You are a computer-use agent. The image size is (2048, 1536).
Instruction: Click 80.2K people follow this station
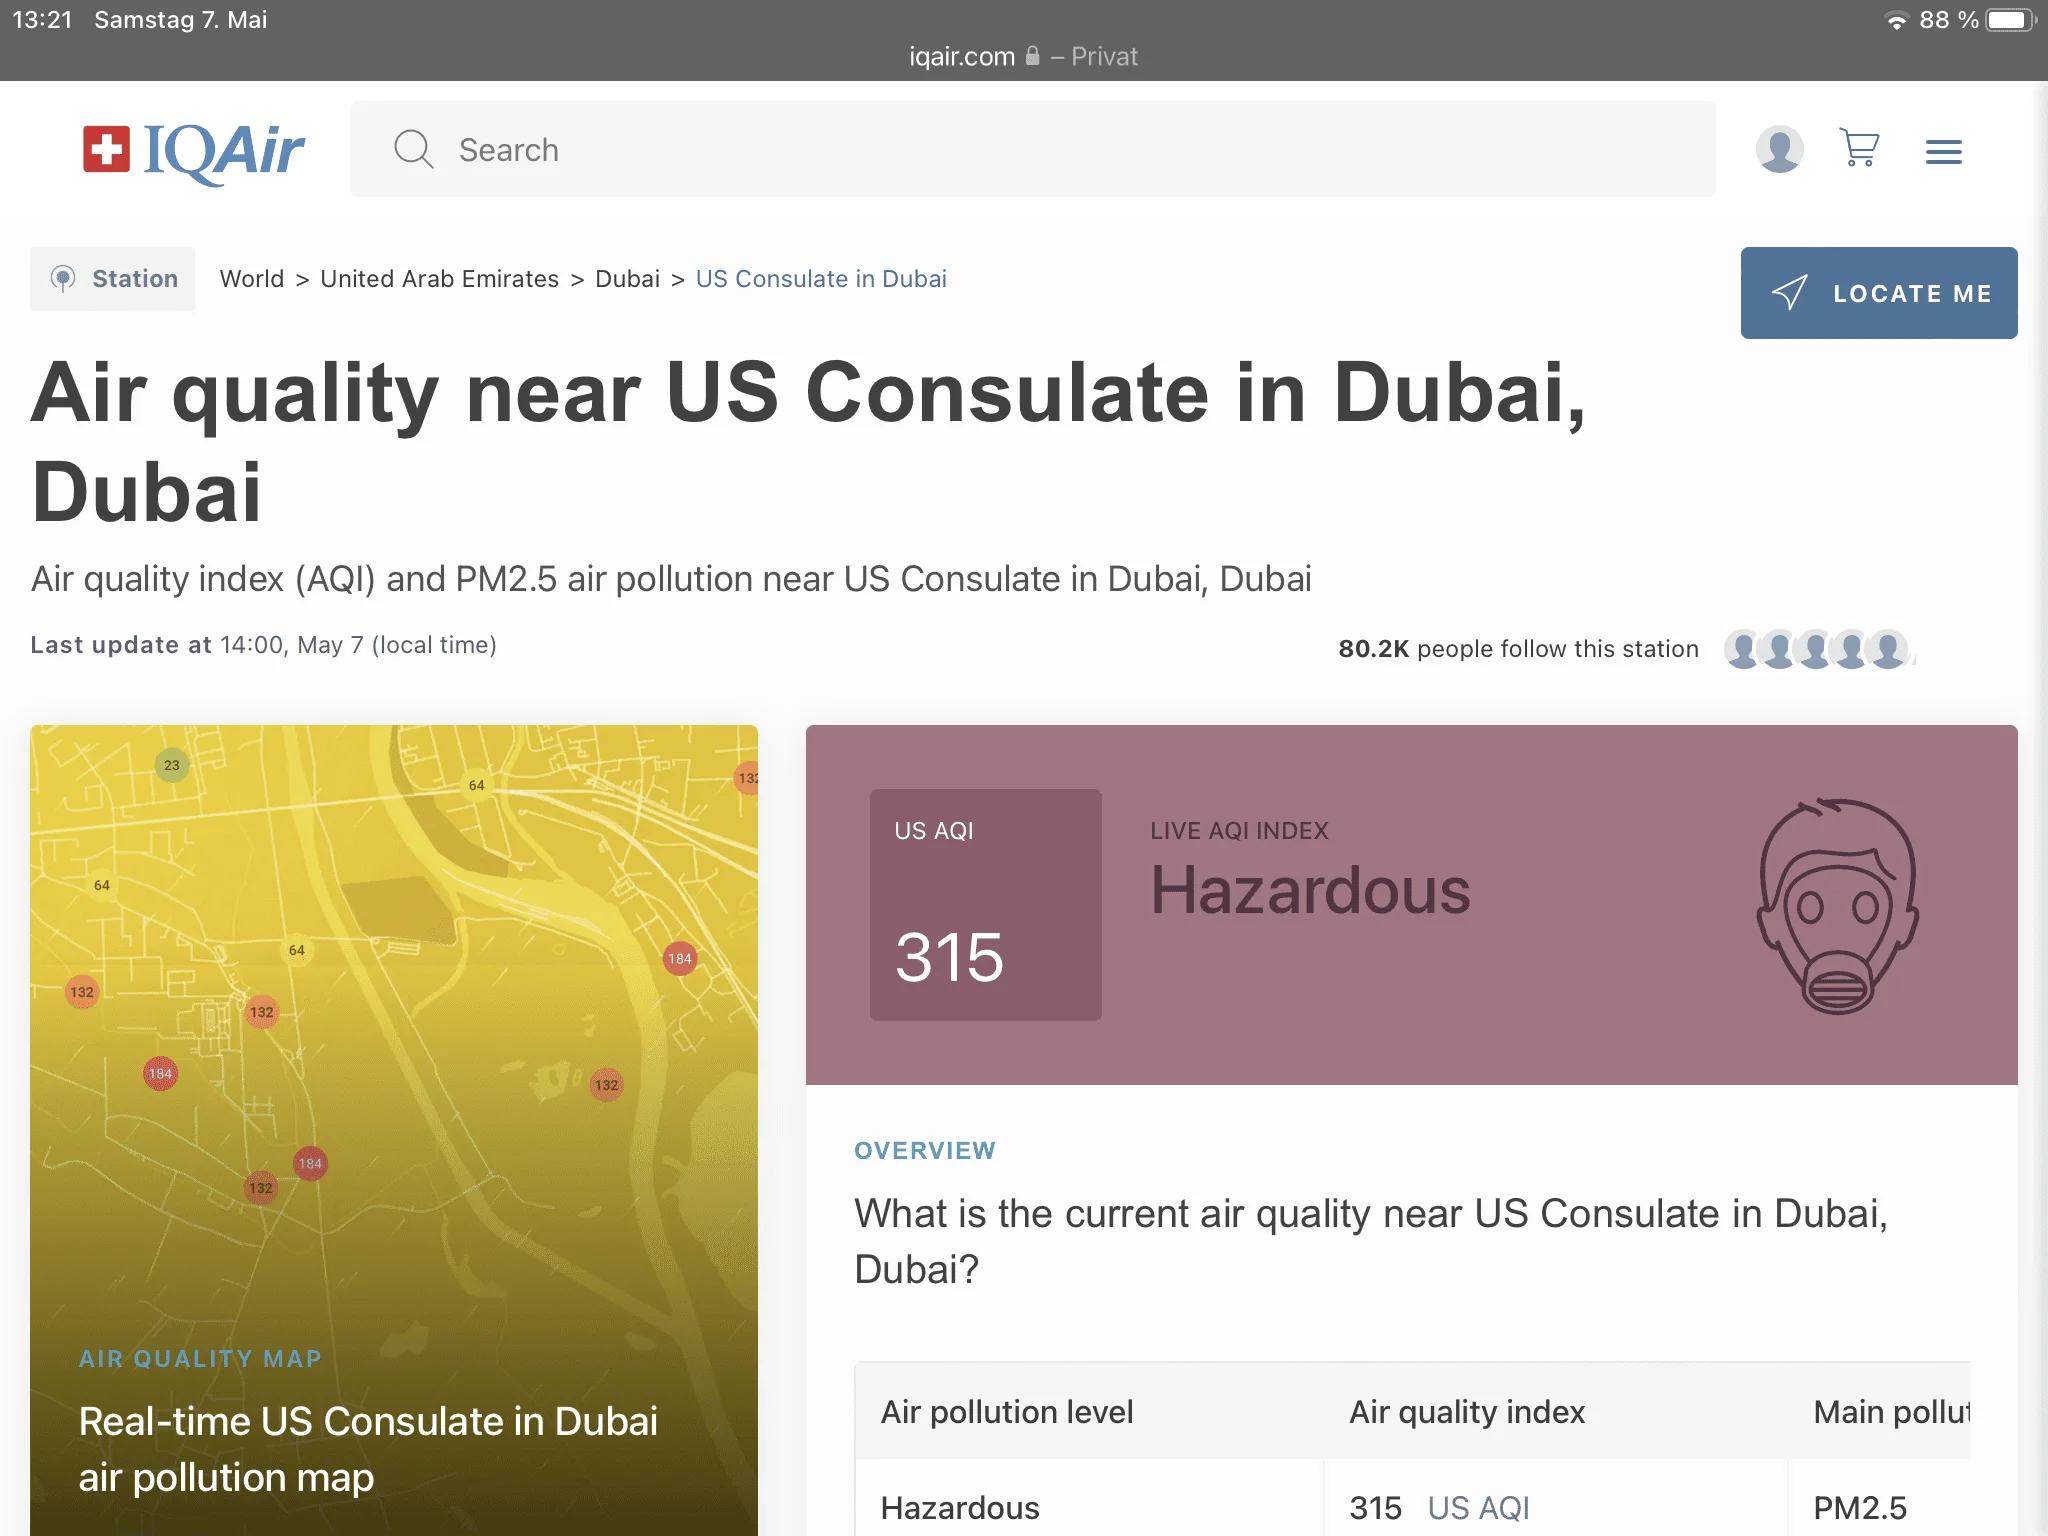pos(1518,649)
